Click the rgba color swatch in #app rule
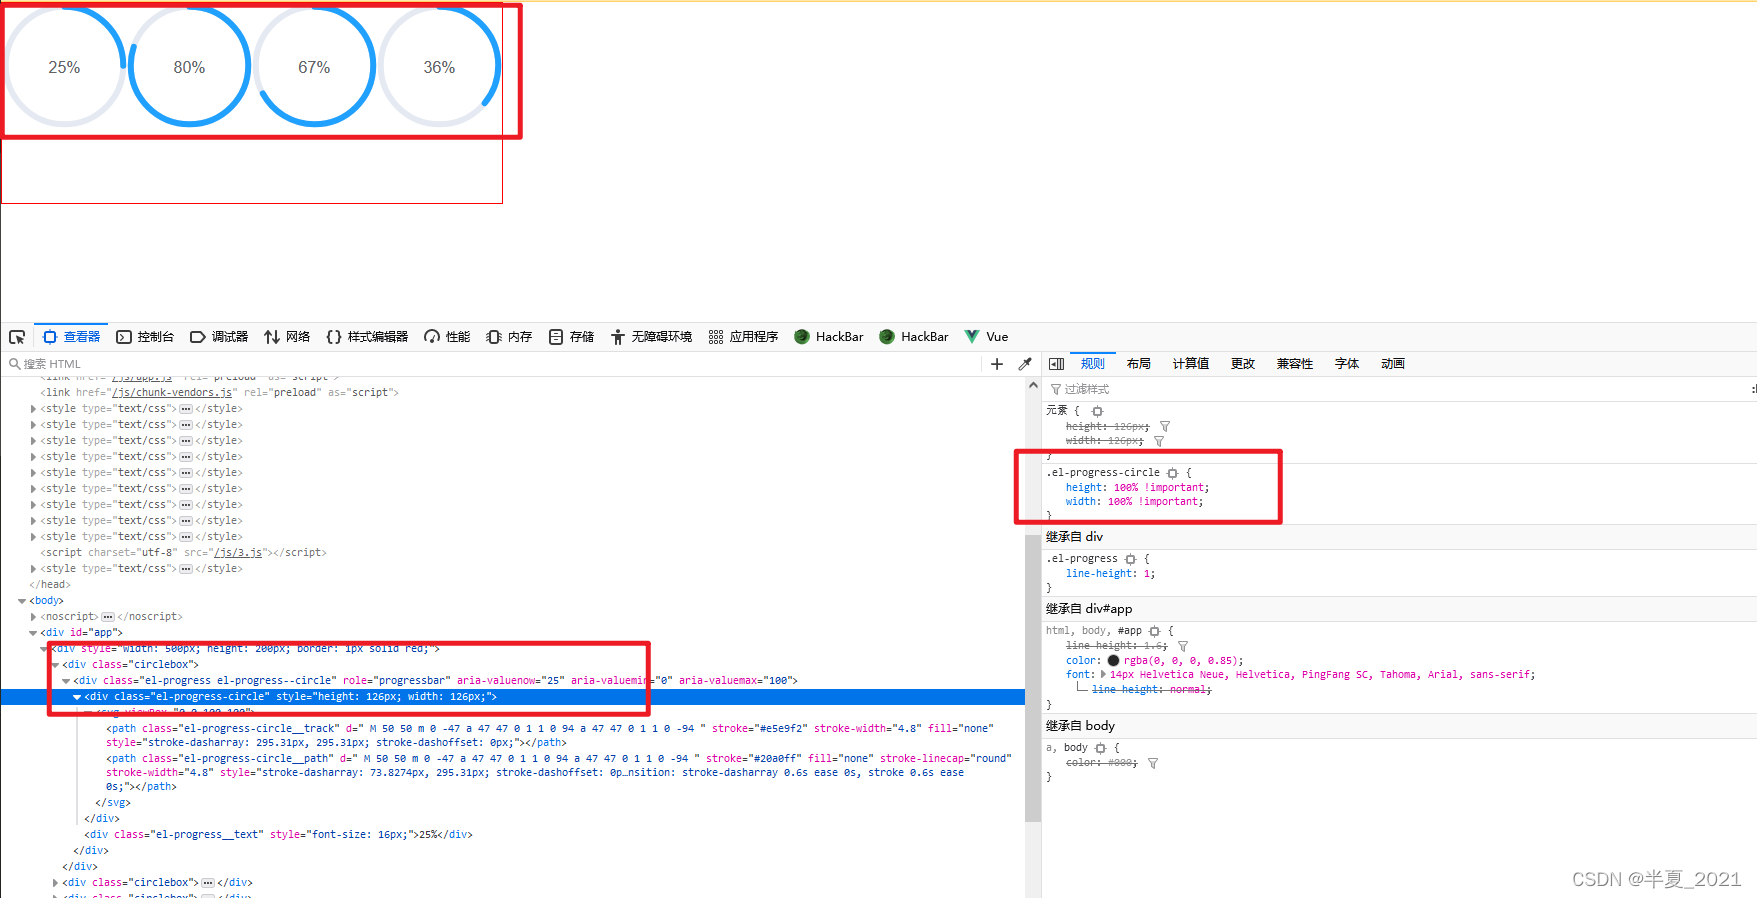The width and height of the screenshot is (1757, 898). point(1113,661)
